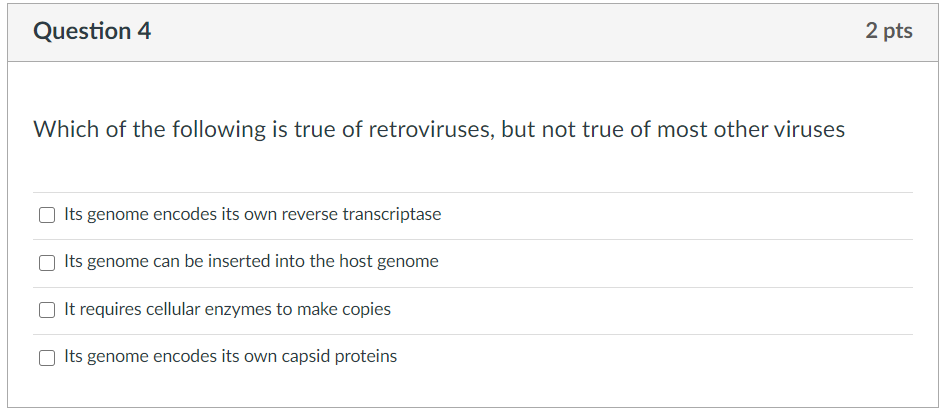Enable the 'encodes its own capsid proteins' checkbox
This screenshot has height=411, width=943.
(47, 357)
